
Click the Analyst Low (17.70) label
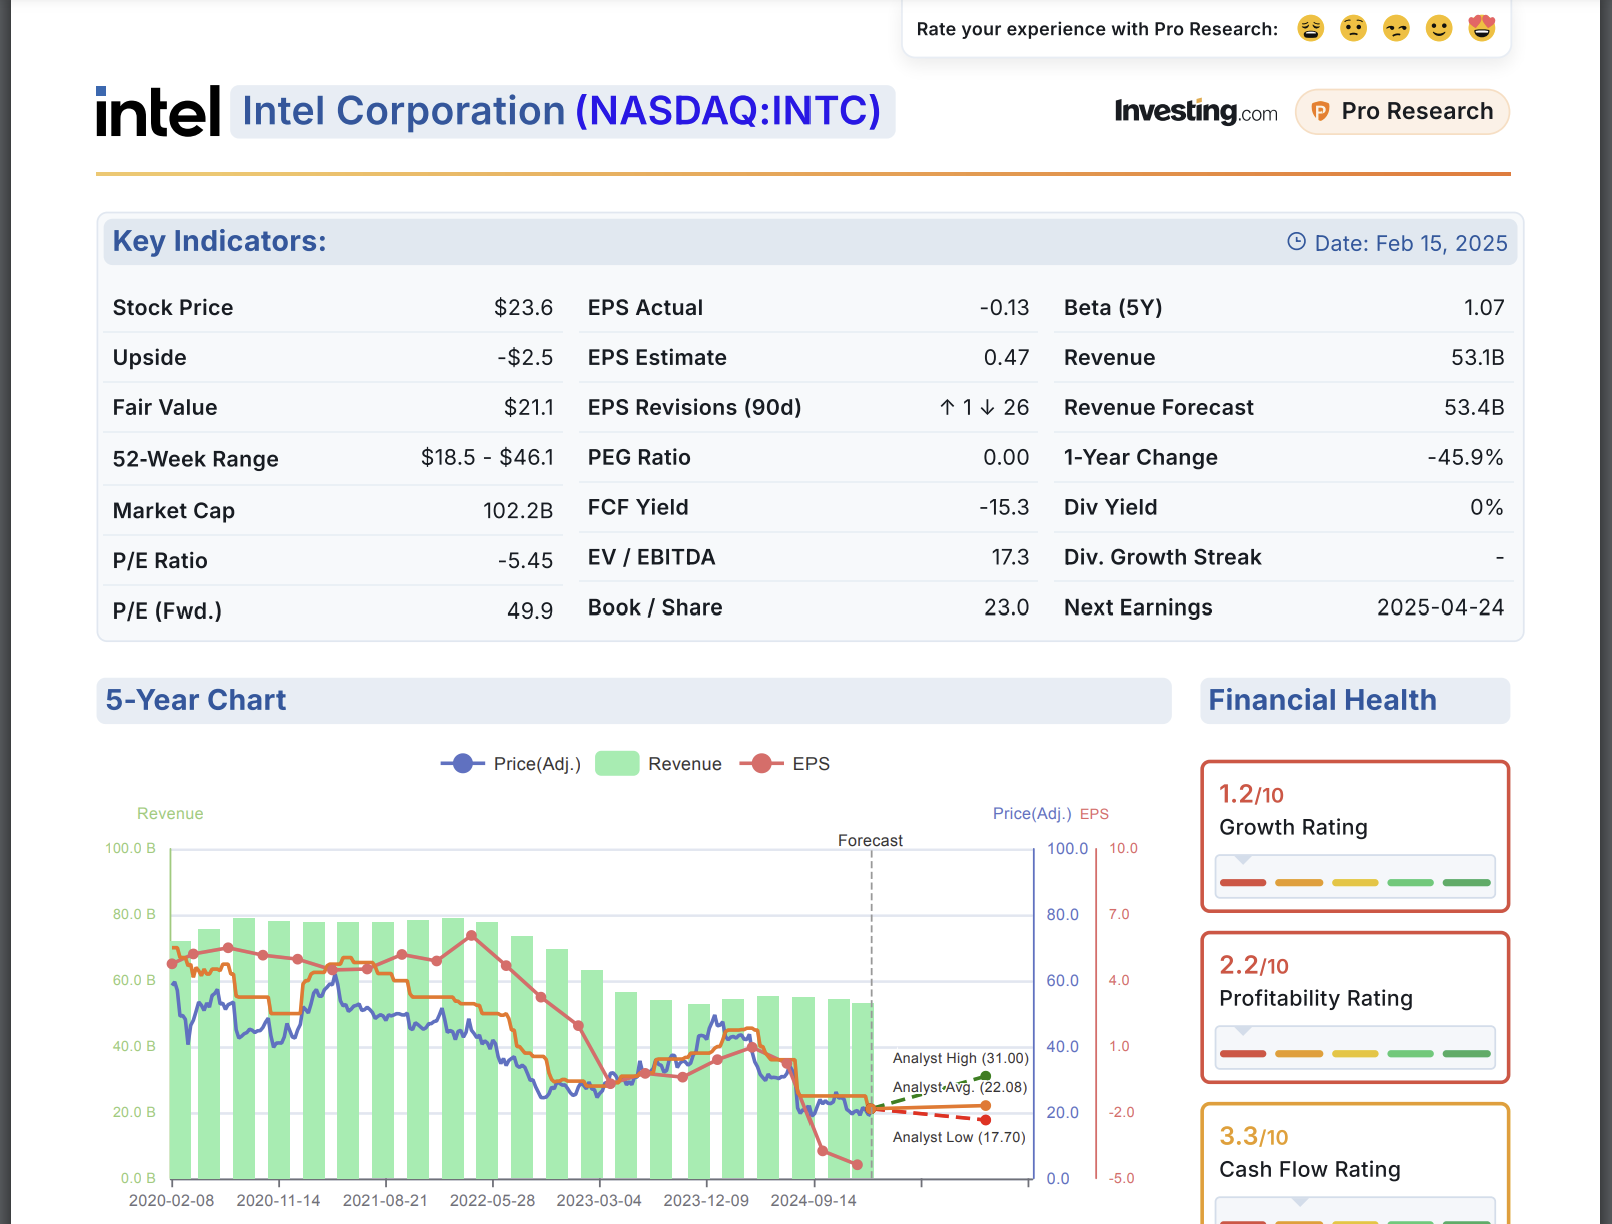tap(959, 1137)
